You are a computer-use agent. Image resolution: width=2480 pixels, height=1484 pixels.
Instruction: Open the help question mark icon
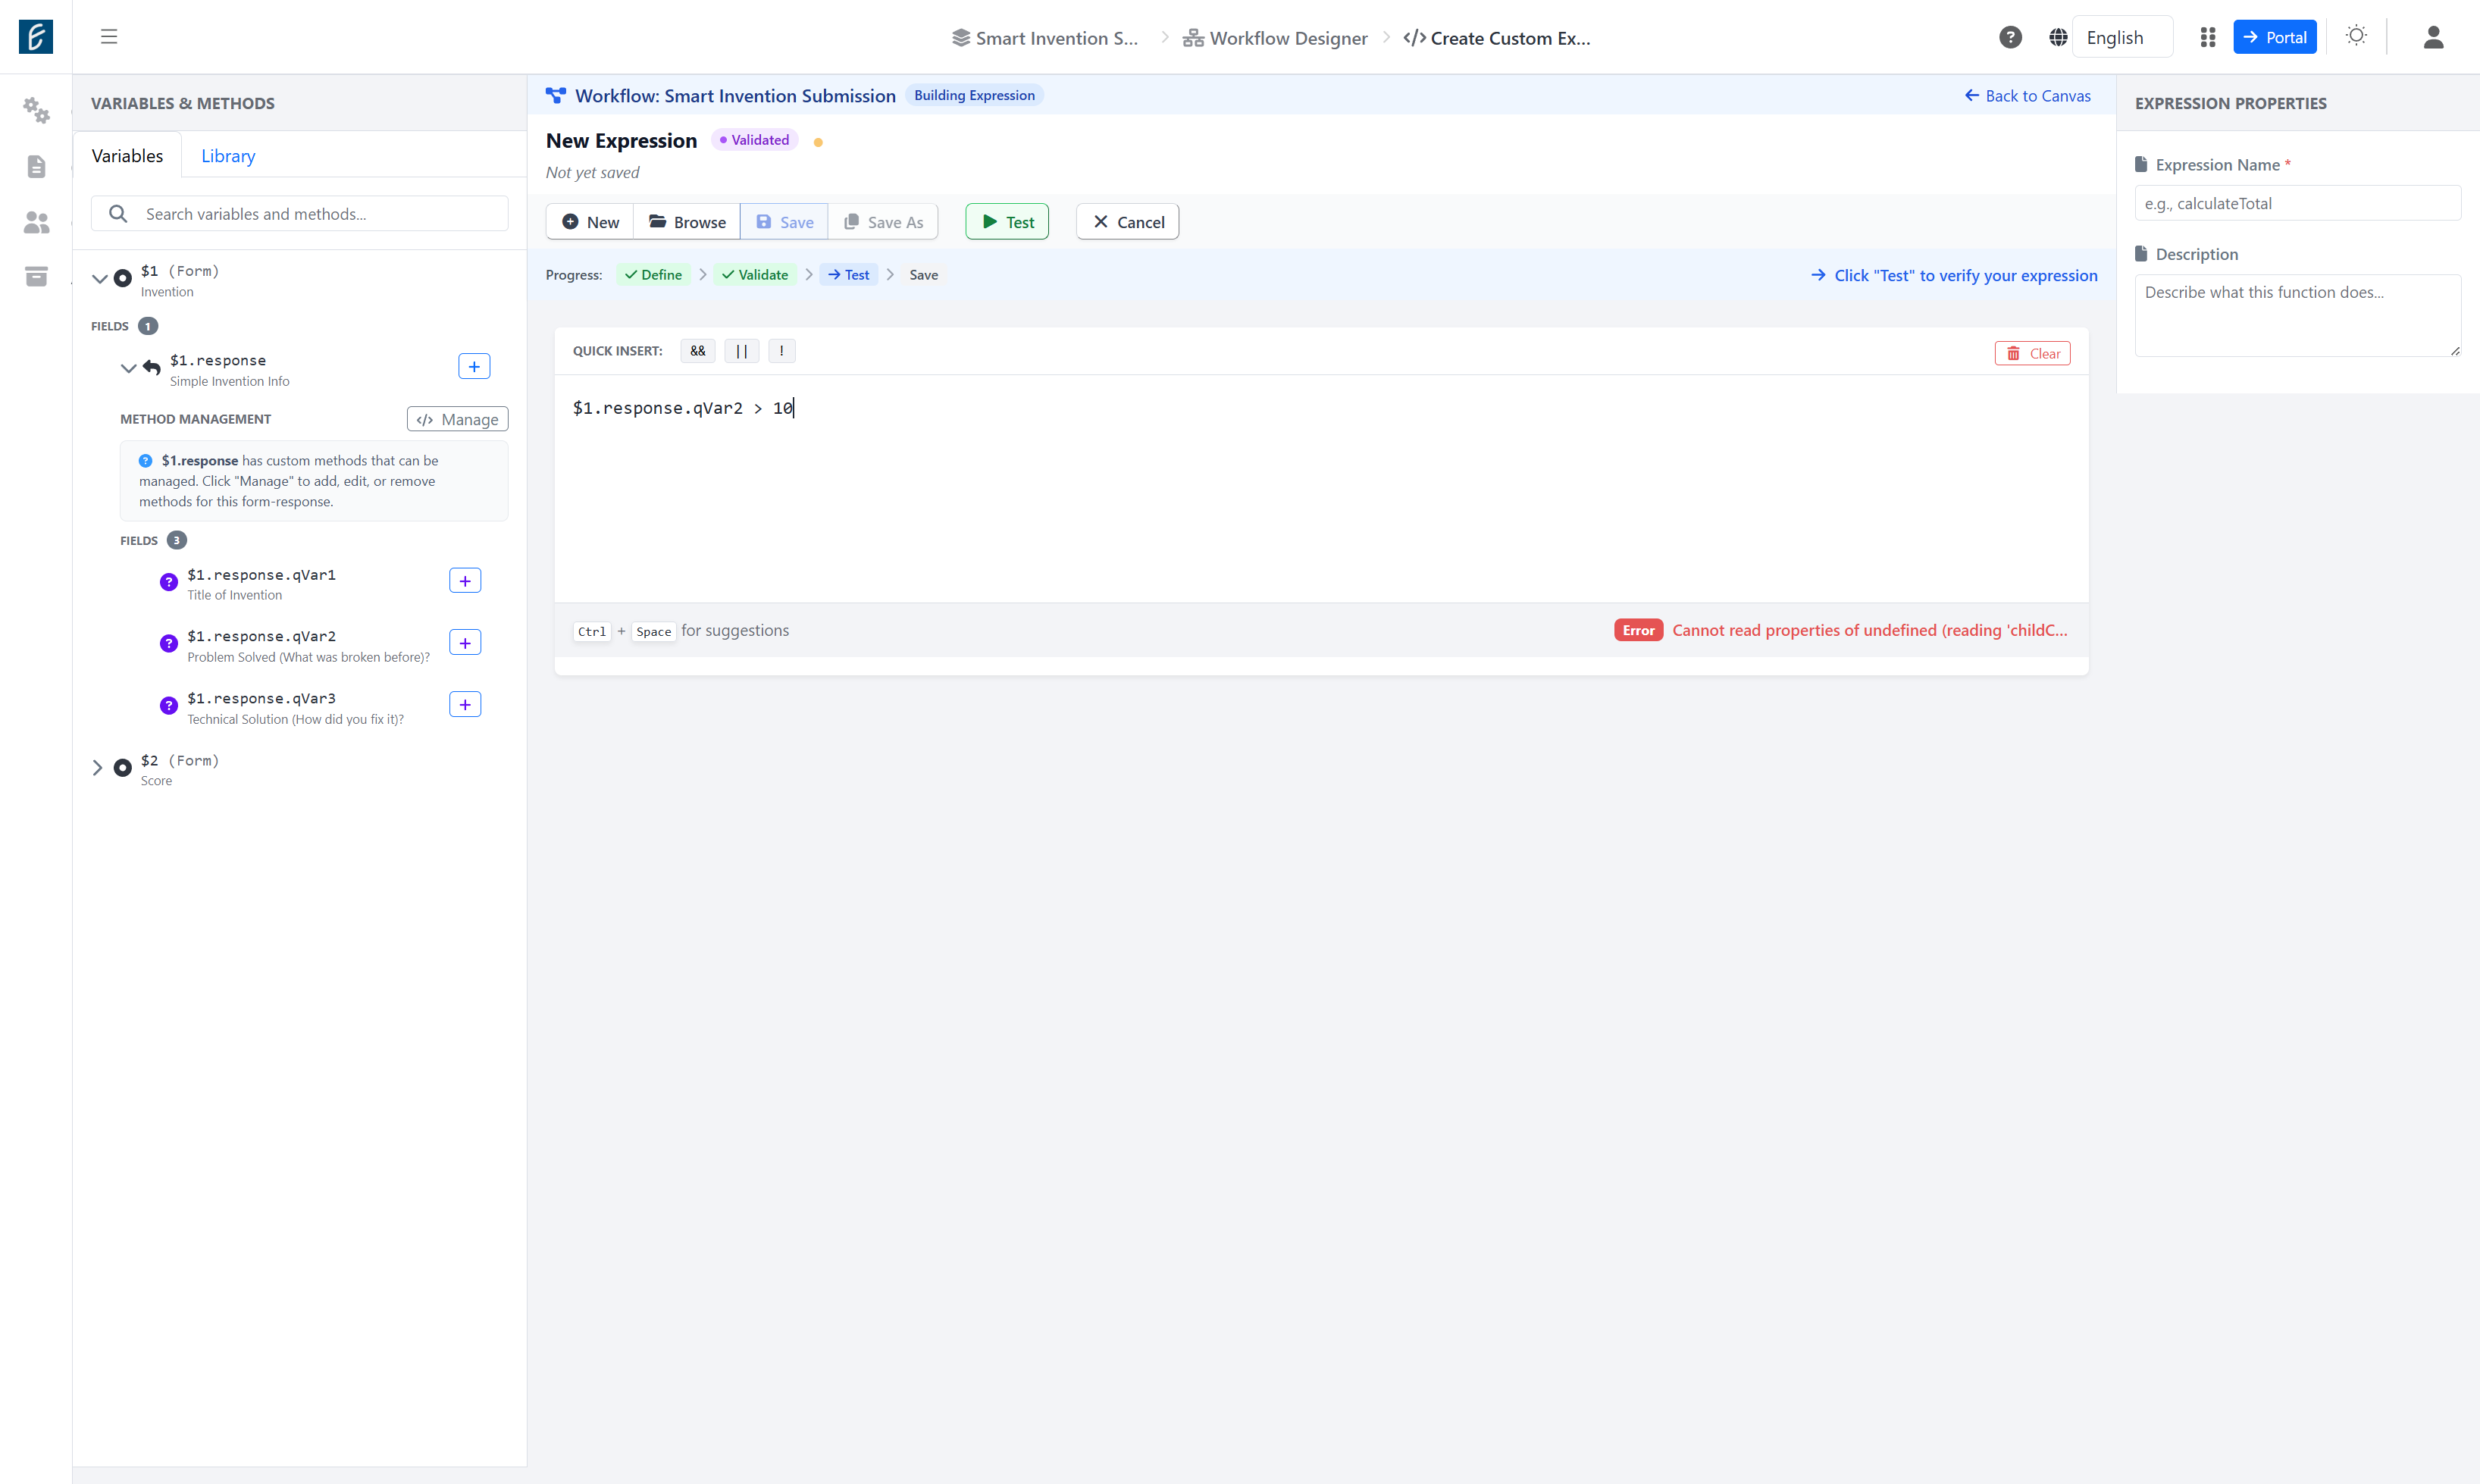[x=2010, y=37]
